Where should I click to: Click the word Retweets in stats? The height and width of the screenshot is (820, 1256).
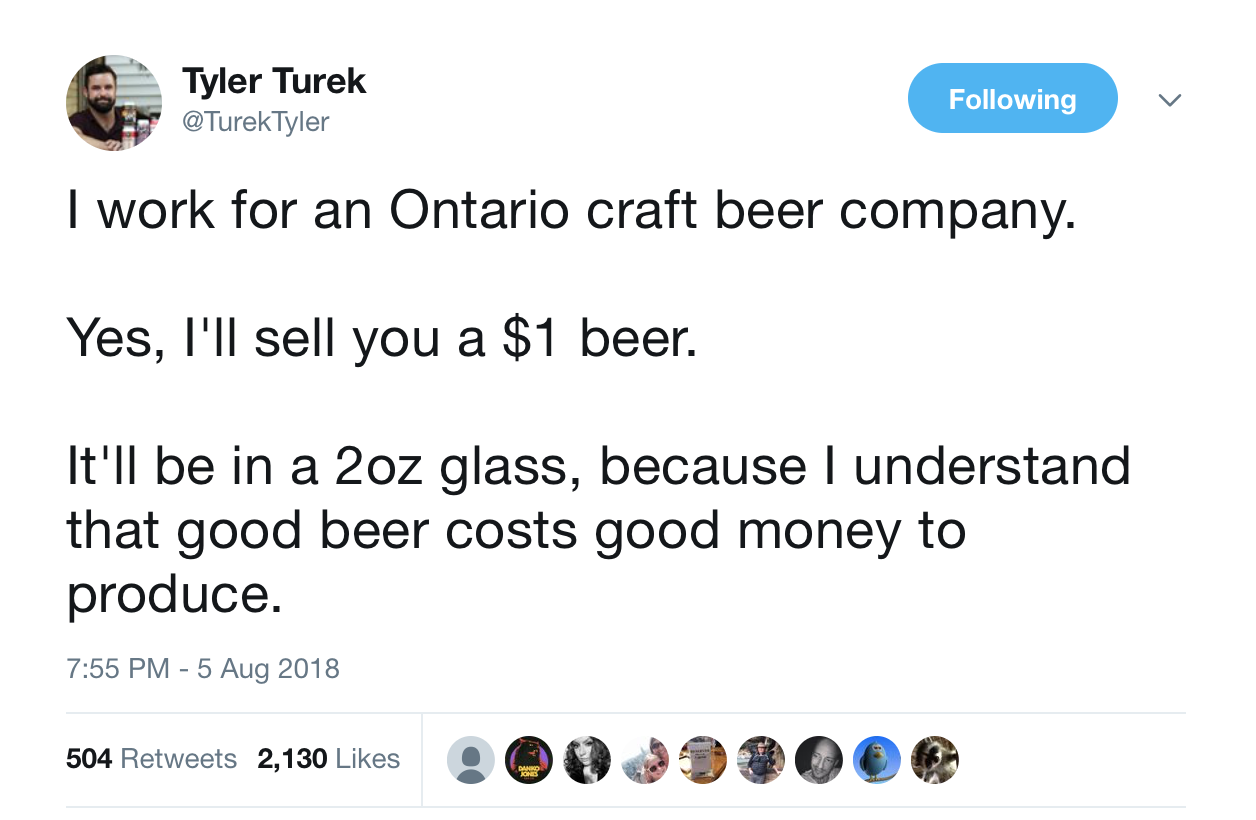tap(178, 759)
